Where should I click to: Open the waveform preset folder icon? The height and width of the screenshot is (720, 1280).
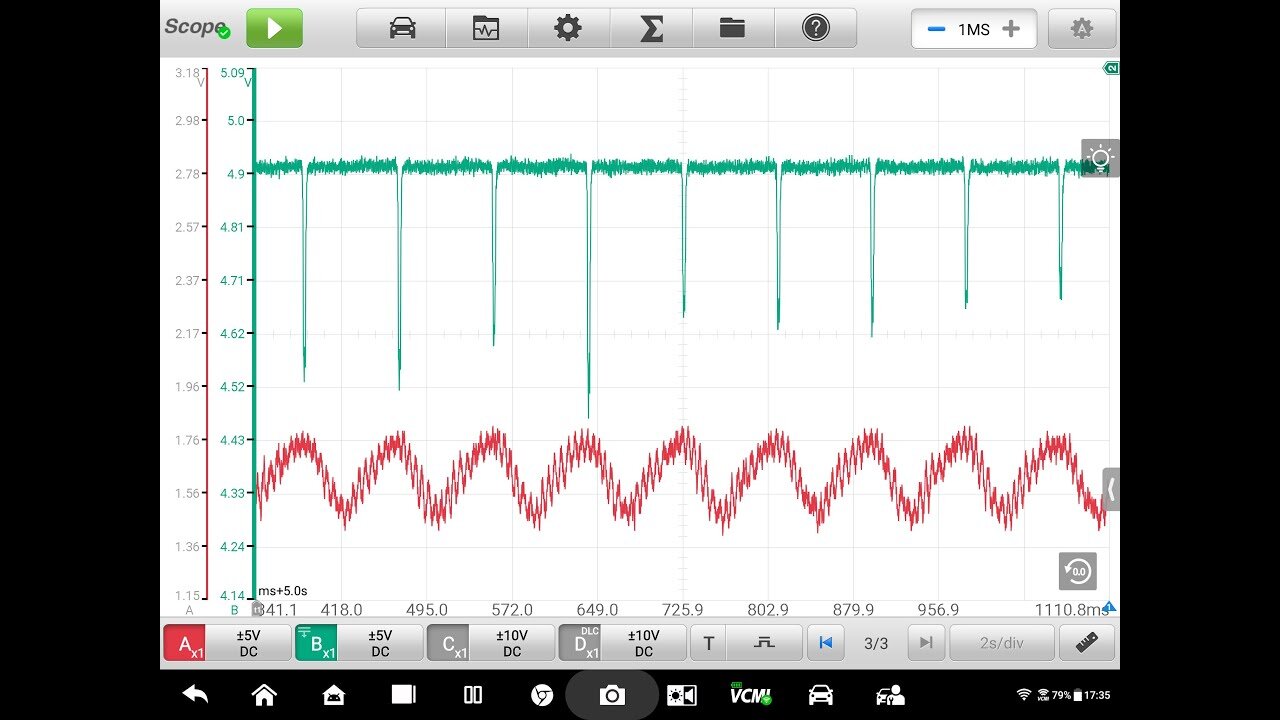click(486, 28)
